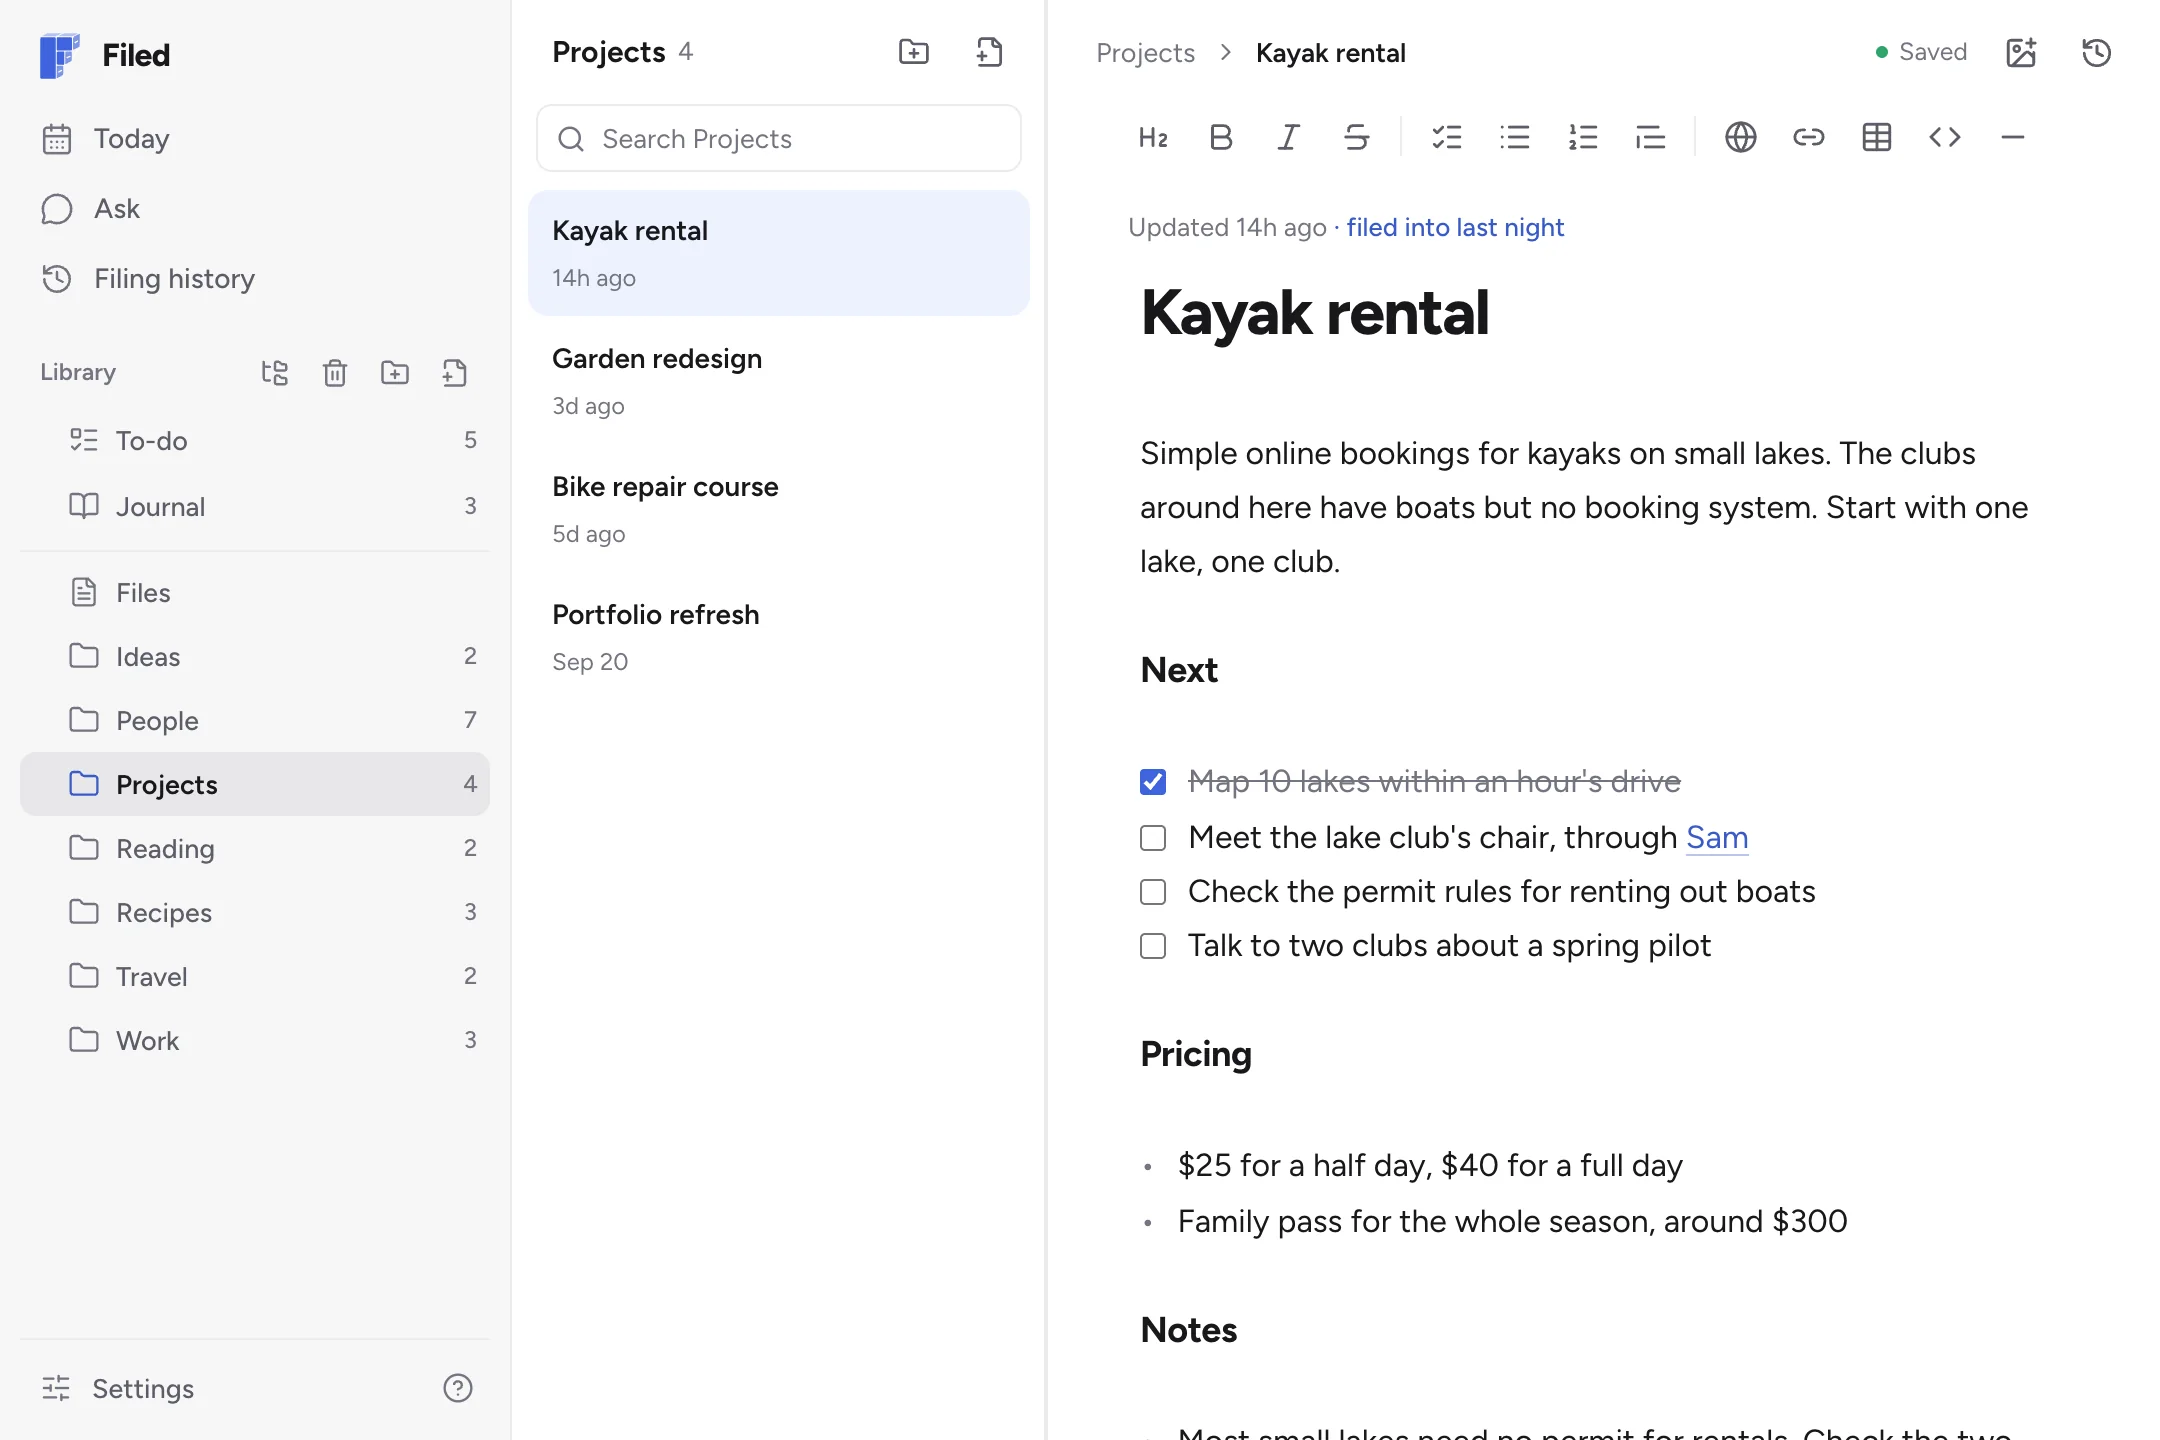Open the Recipes folder
2160x1440 pixels.
(255, 912)
